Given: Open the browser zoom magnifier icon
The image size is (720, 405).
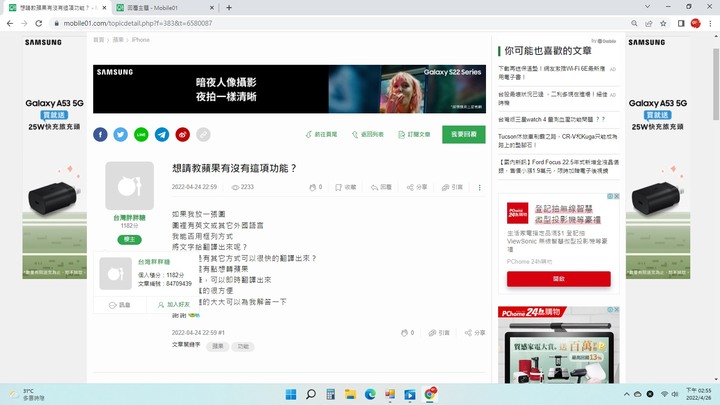Looking at the screenshot, I should pyautogui.click(x=634, y=23).
